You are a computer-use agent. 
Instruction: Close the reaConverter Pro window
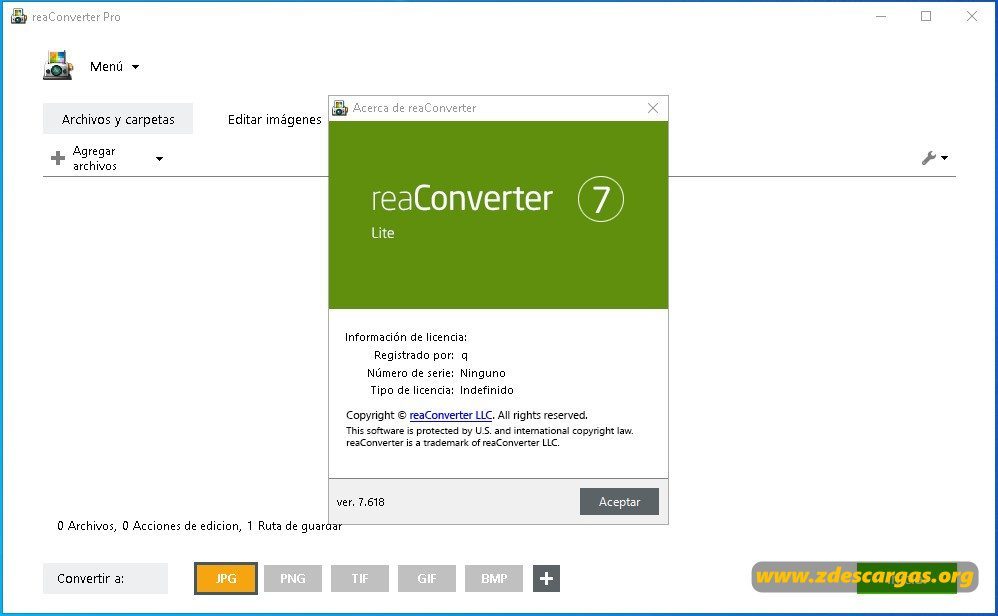pos(972,17)
